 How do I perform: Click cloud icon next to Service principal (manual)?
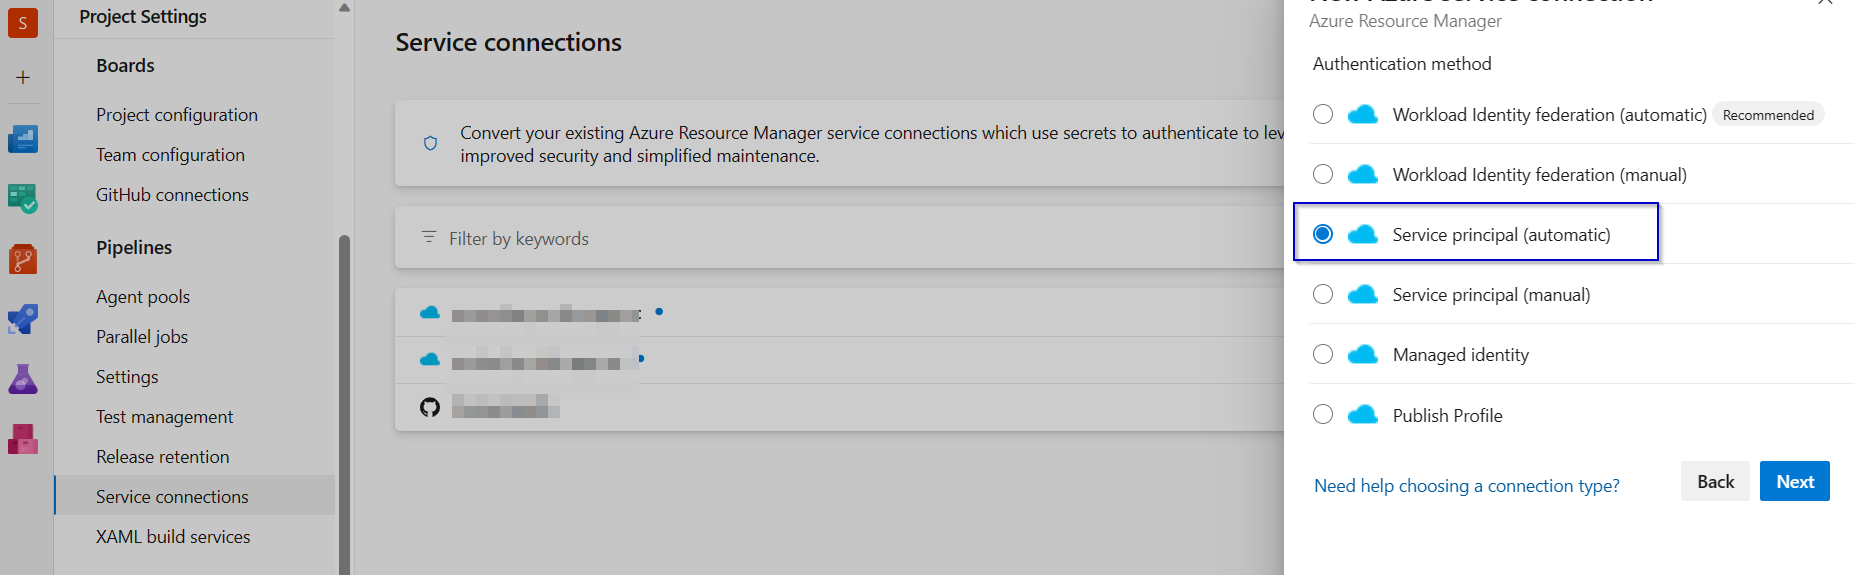(1362, 294)
